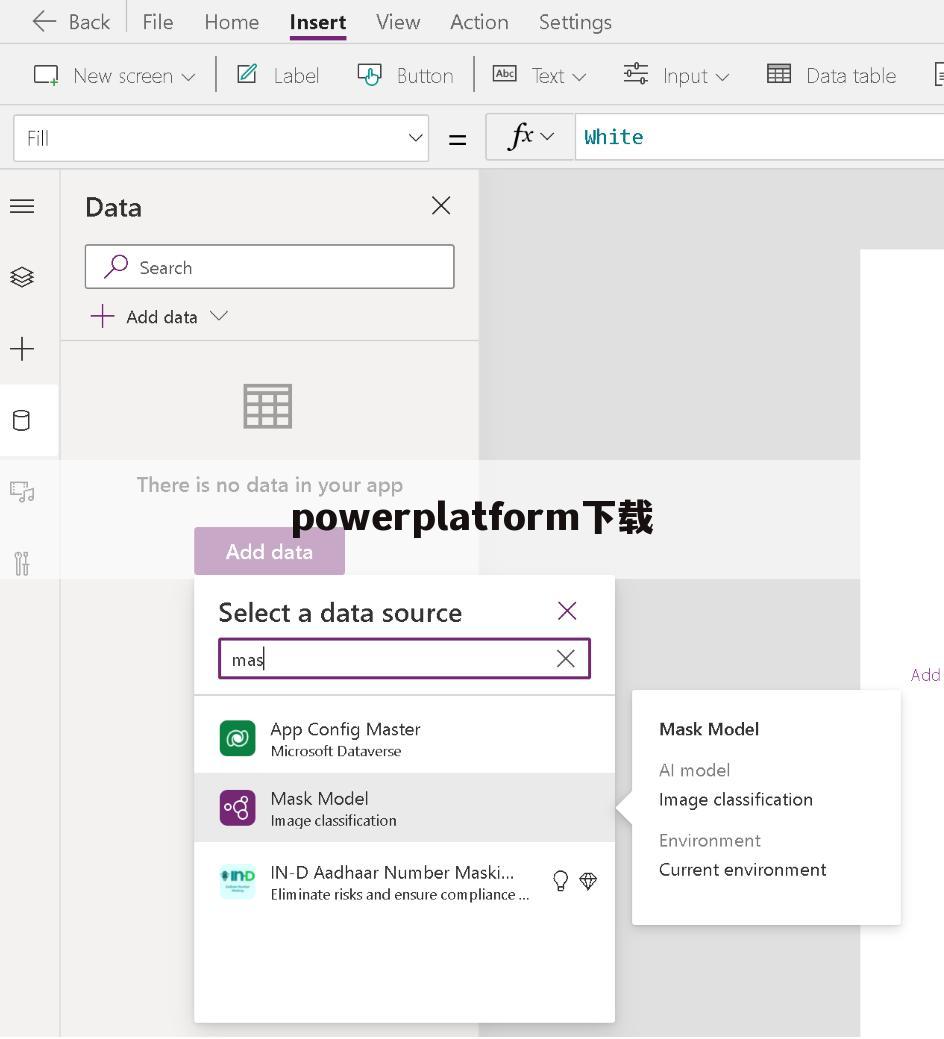
Task: Close the Select a data source dialog
Action: (567, 610)
